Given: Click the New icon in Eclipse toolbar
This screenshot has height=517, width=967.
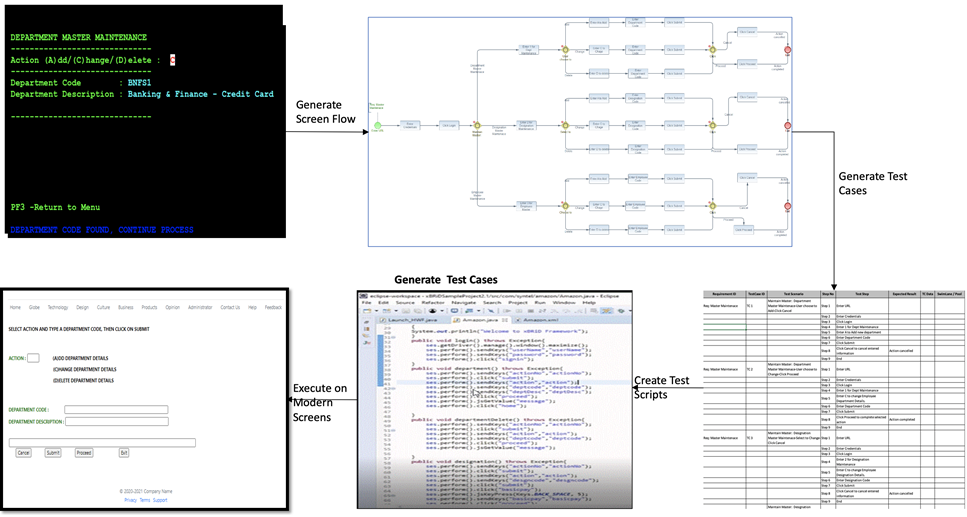Looking at the screenshot, I should point(367,311).
